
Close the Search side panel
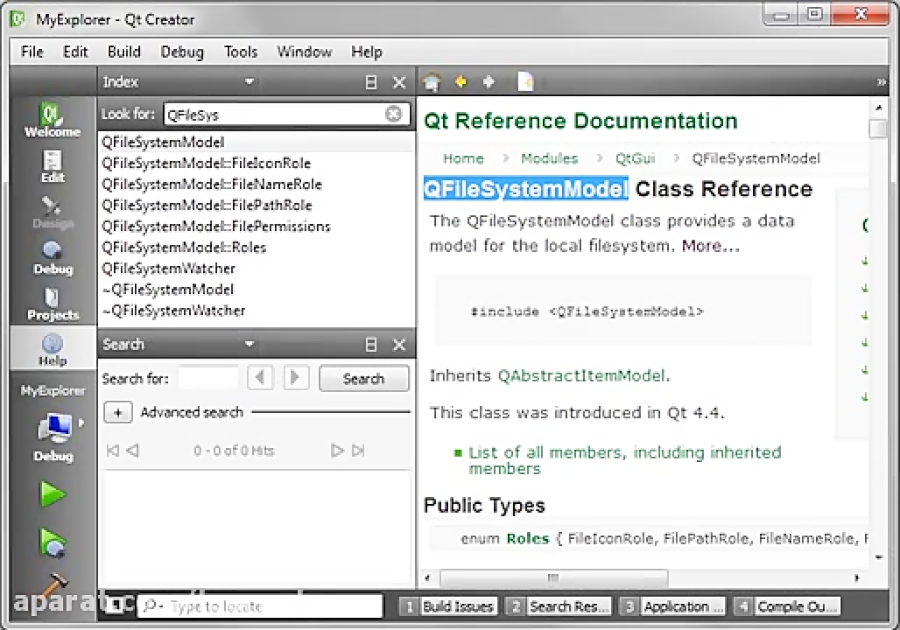[x=399, y=345]
